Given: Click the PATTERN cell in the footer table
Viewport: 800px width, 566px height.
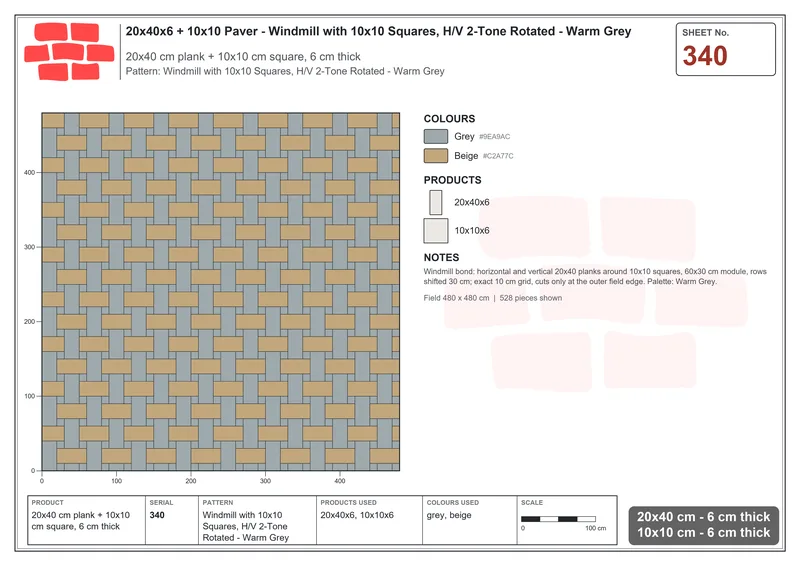Looking at the screenshot, I should click(257, 520).
